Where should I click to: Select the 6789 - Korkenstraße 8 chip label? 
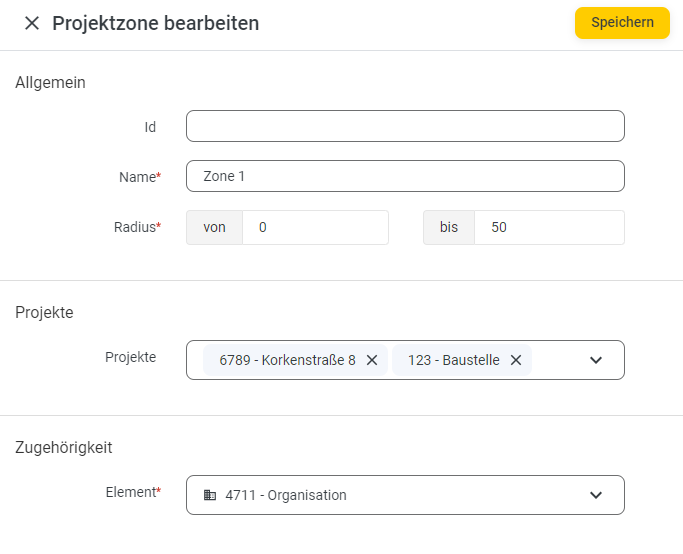tap(287, 360)
